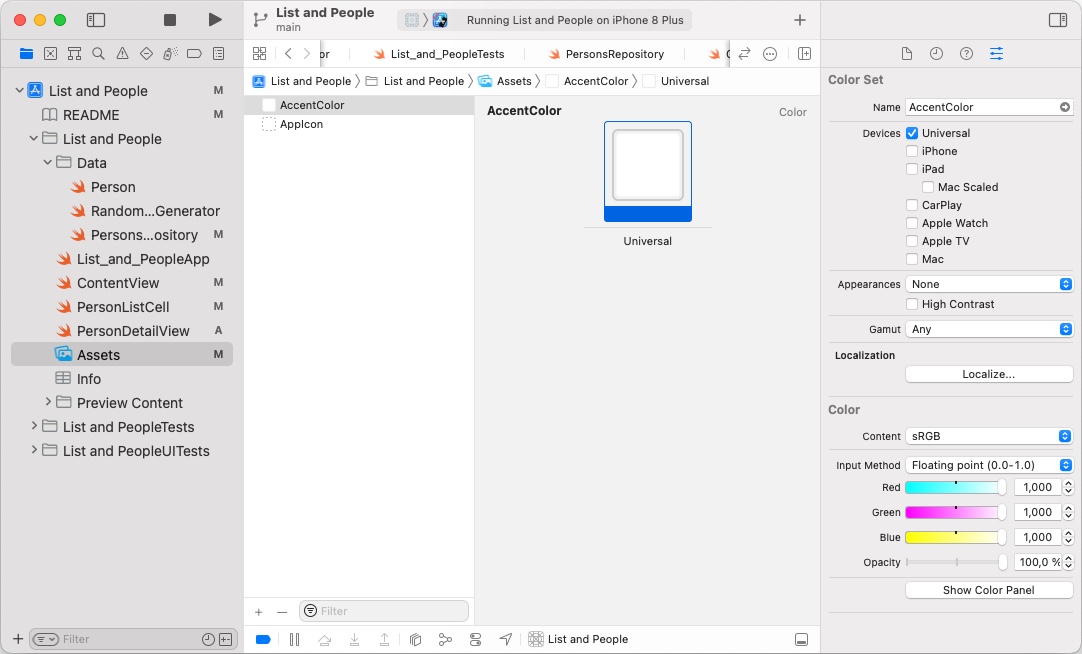Show the History inspector
The width and height of the screenshot is (1082, 654).
pos(936,53)
